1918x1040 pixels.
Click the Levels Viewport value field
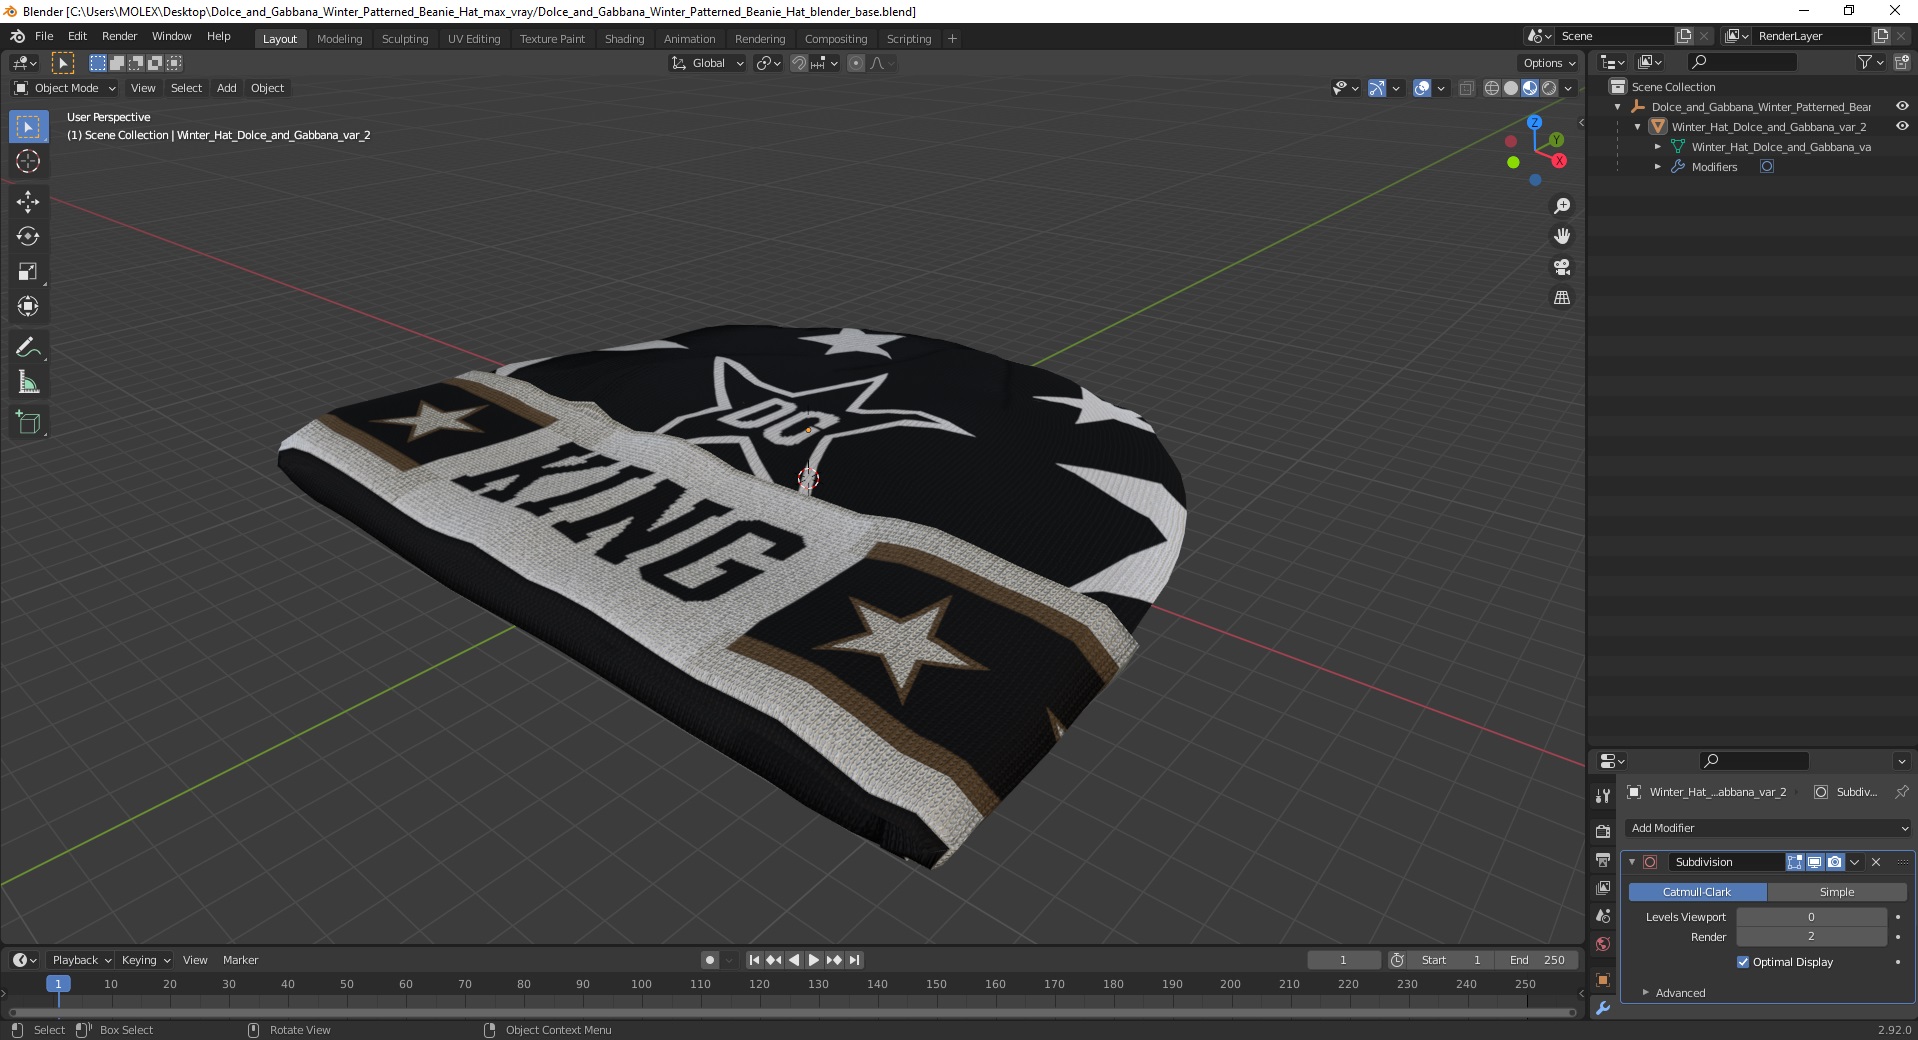[1811, 917]
